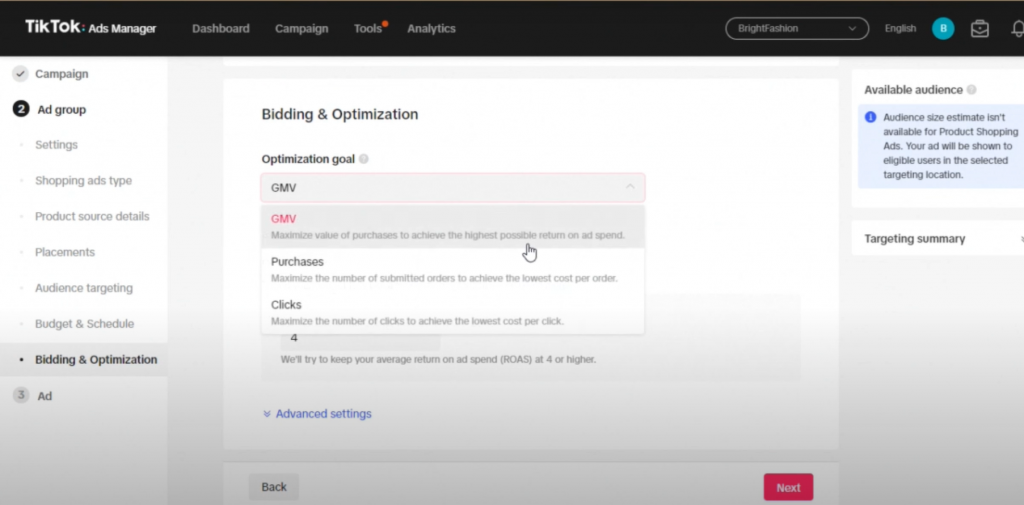The height and width of the screenshot is (505, 1024).
Task: Open the Analytics tab in top navigation
Action: tap(431, 29)
